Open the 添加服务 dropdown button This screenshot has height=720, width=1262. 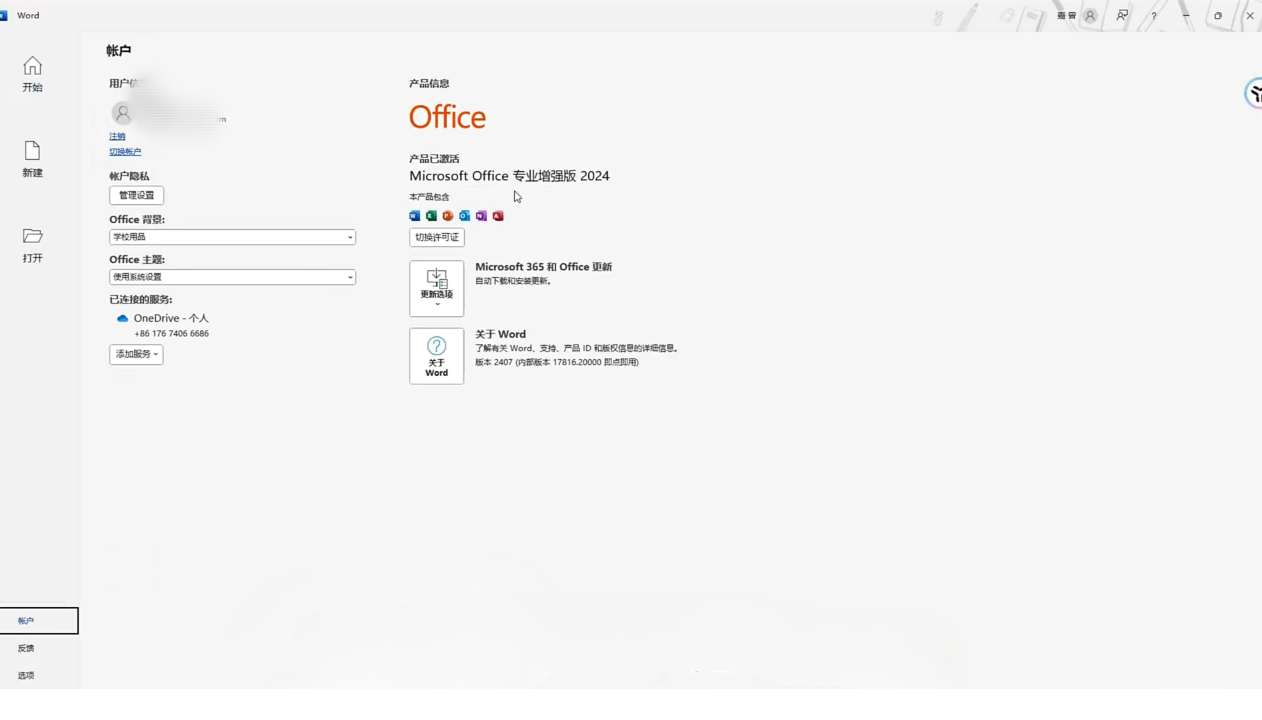tap(136, 354)
